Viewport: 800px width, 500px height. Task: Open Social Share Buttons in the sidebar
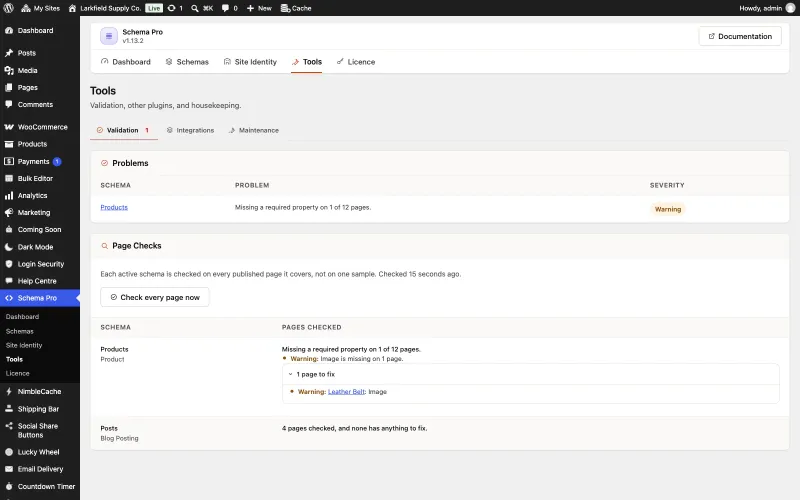click(40, 431)
